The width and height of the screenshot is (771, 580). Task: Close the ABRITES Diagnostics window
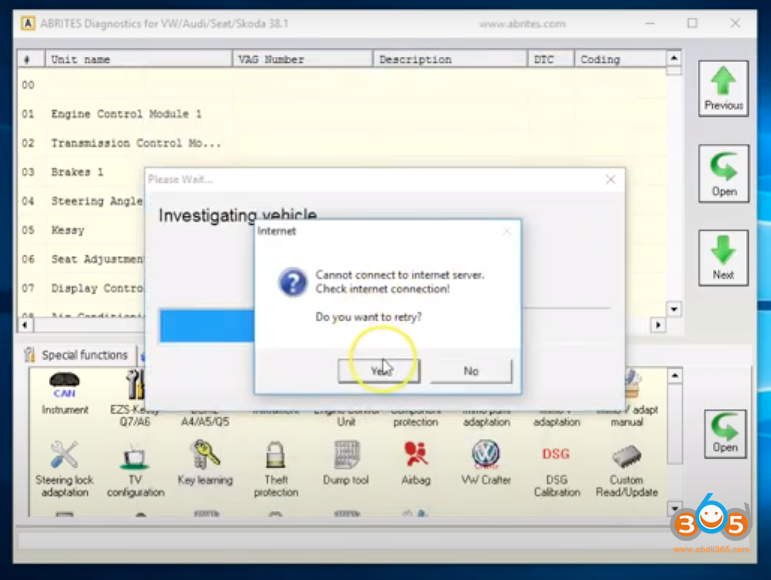point(735,23)
